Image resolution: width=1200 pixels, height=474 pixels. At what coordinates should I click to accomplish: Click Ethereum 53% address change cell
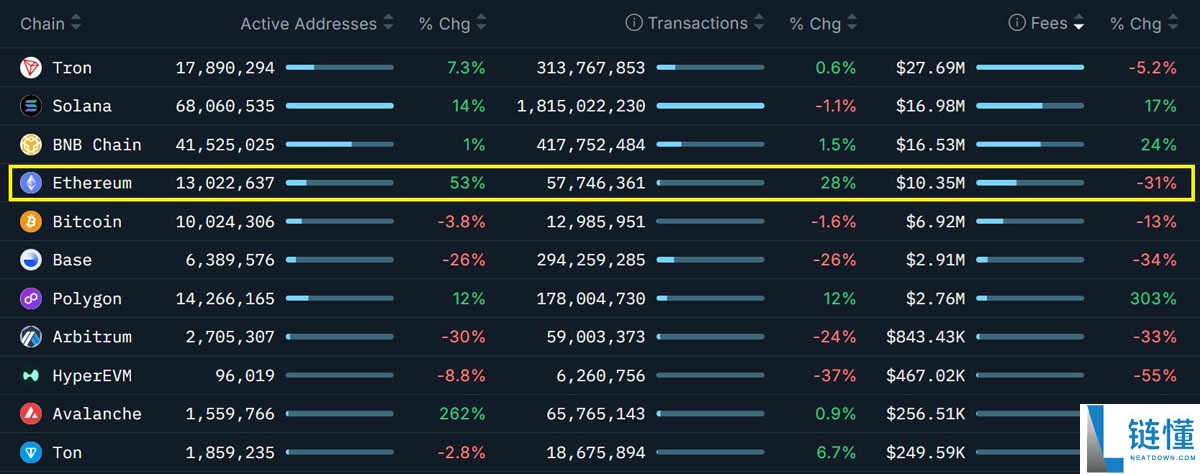(467, 183)
